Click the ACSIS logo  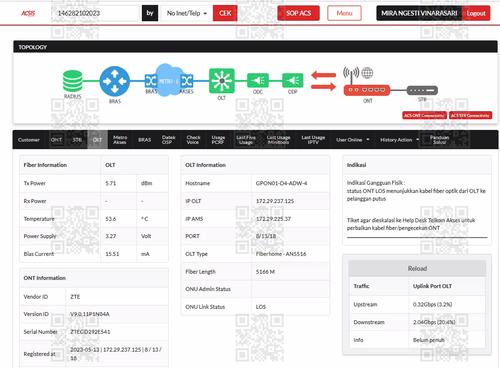point(28,13)
